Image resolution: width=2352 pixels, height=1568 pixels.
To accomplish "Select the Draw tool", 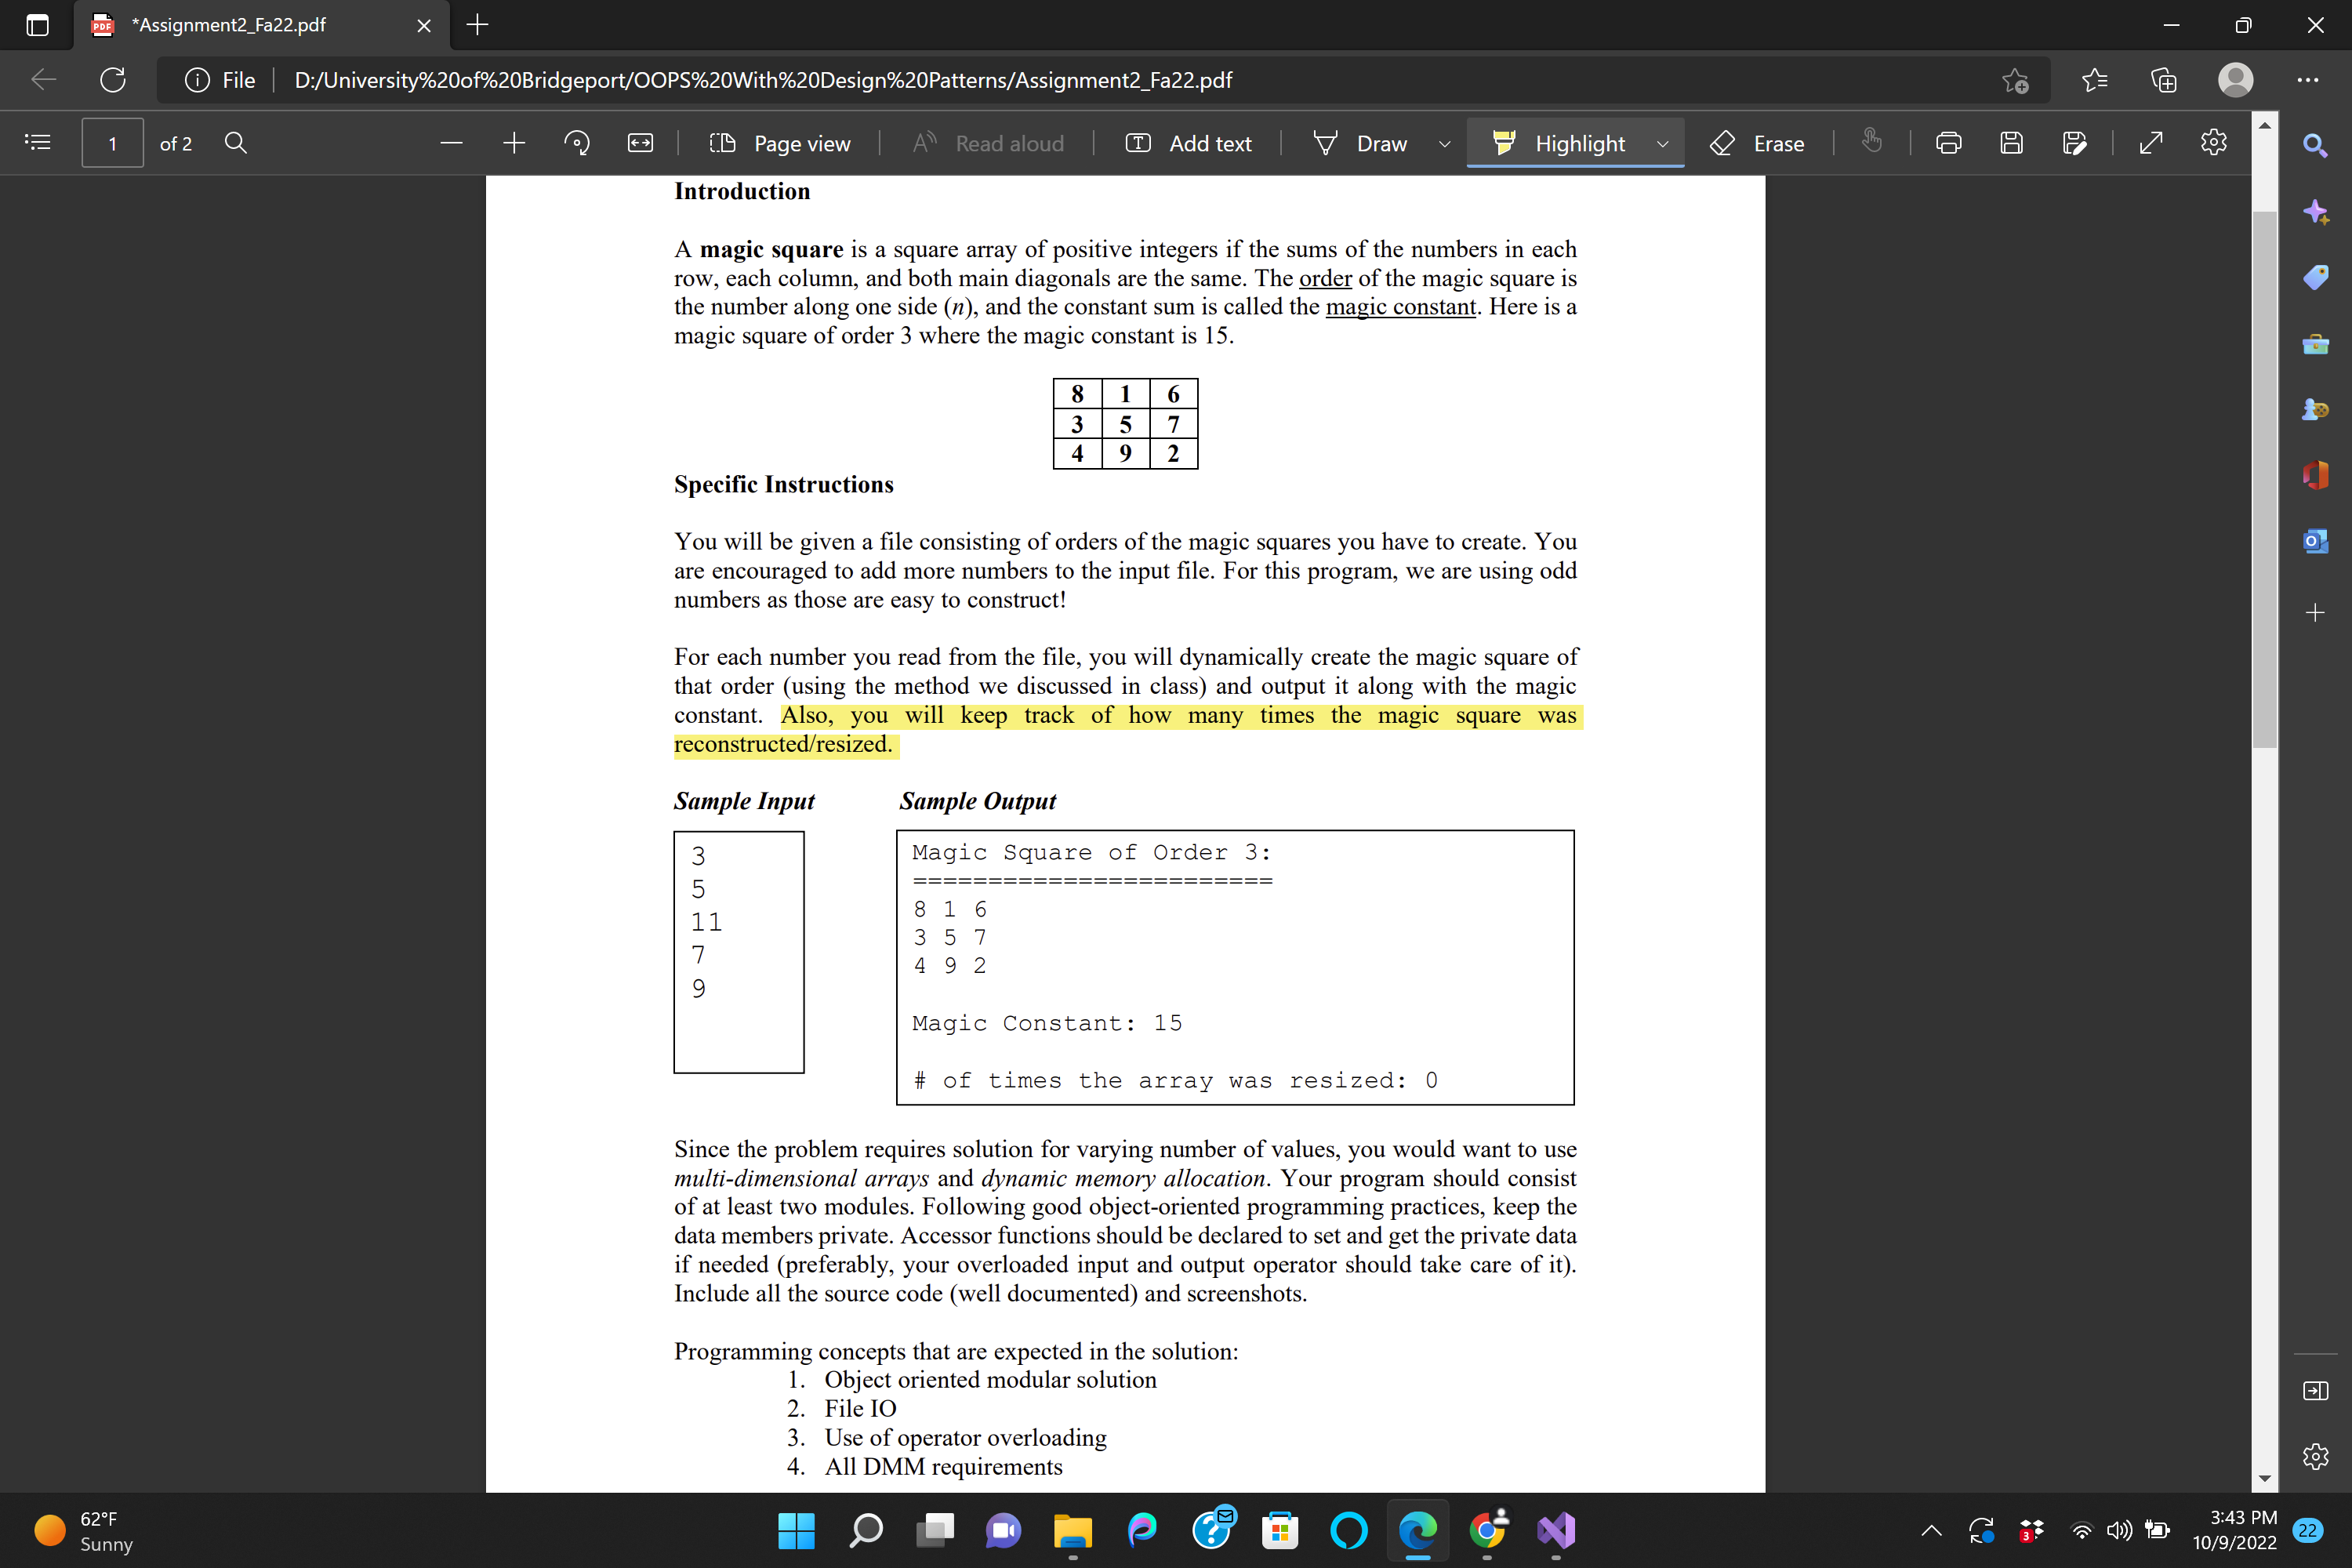I will click(x=1381, y=142).
